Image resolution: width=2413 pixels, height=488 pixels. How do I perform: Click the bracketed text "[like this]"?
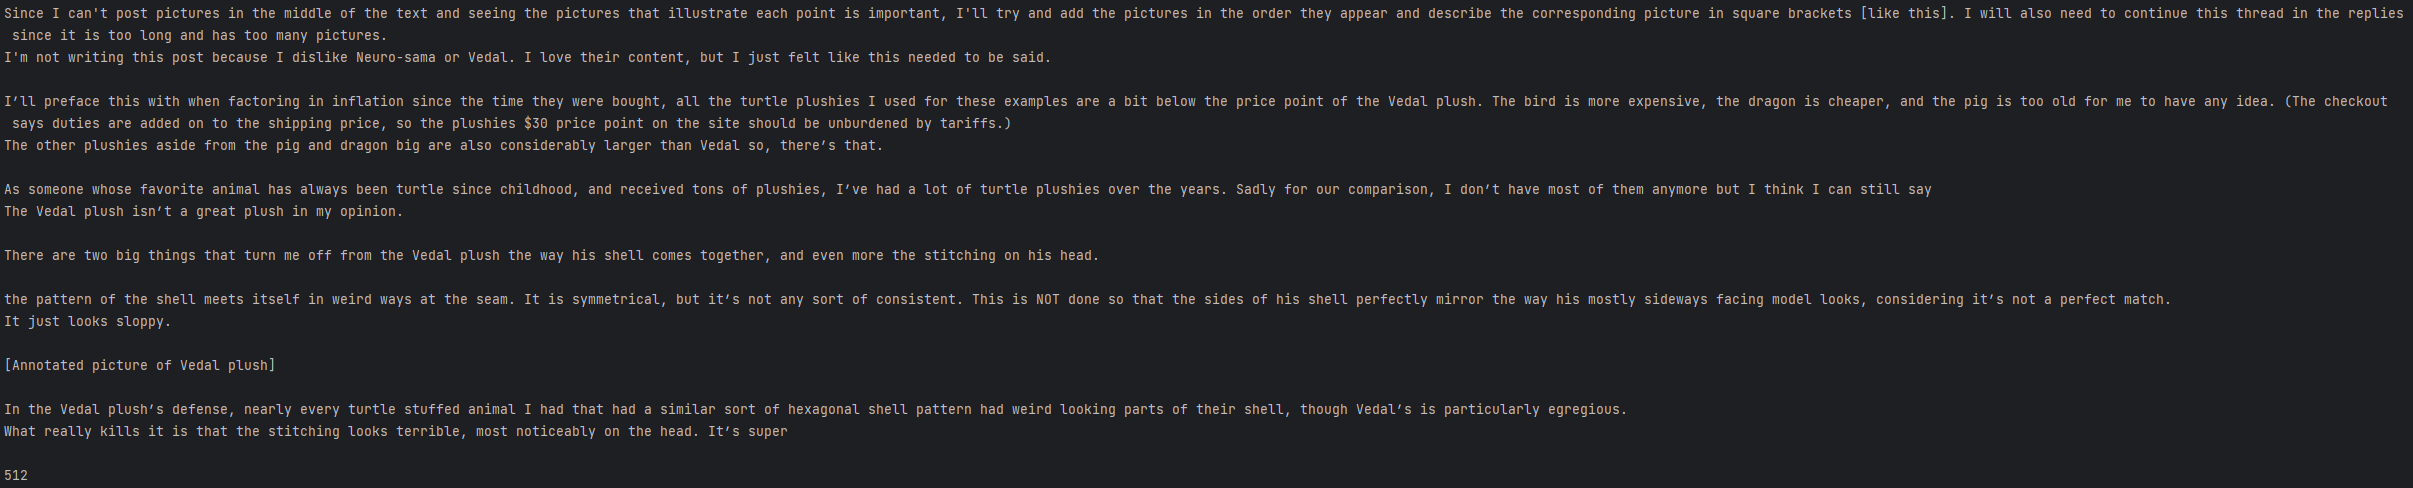tap(1904, 14)
